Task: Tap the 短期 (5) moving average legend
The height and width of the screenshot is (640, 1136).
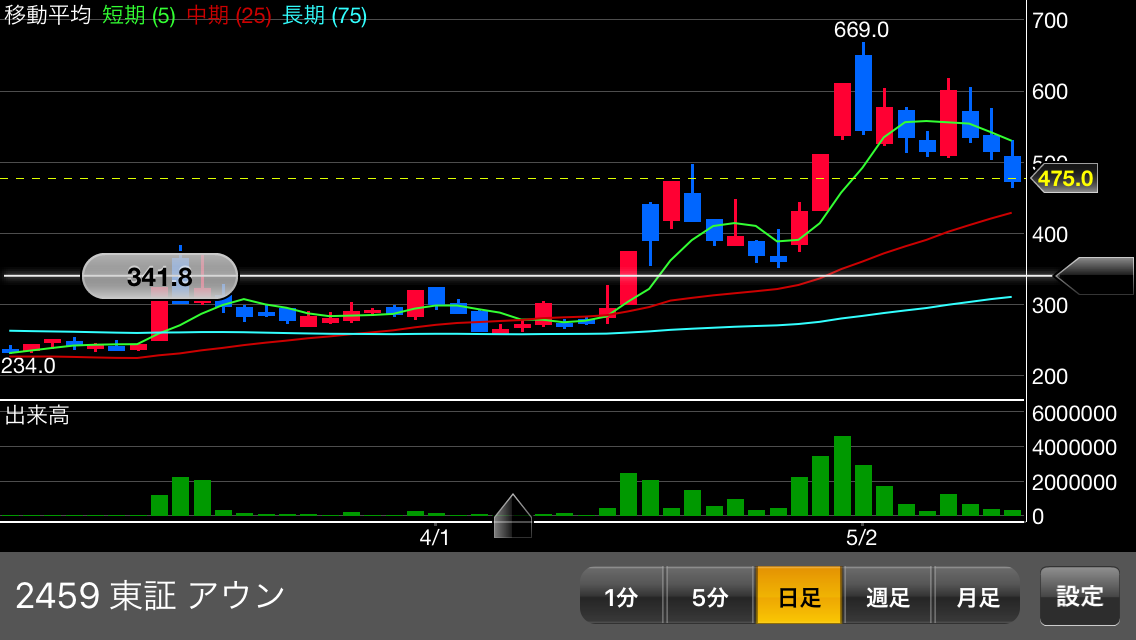Action: [138, 15]
